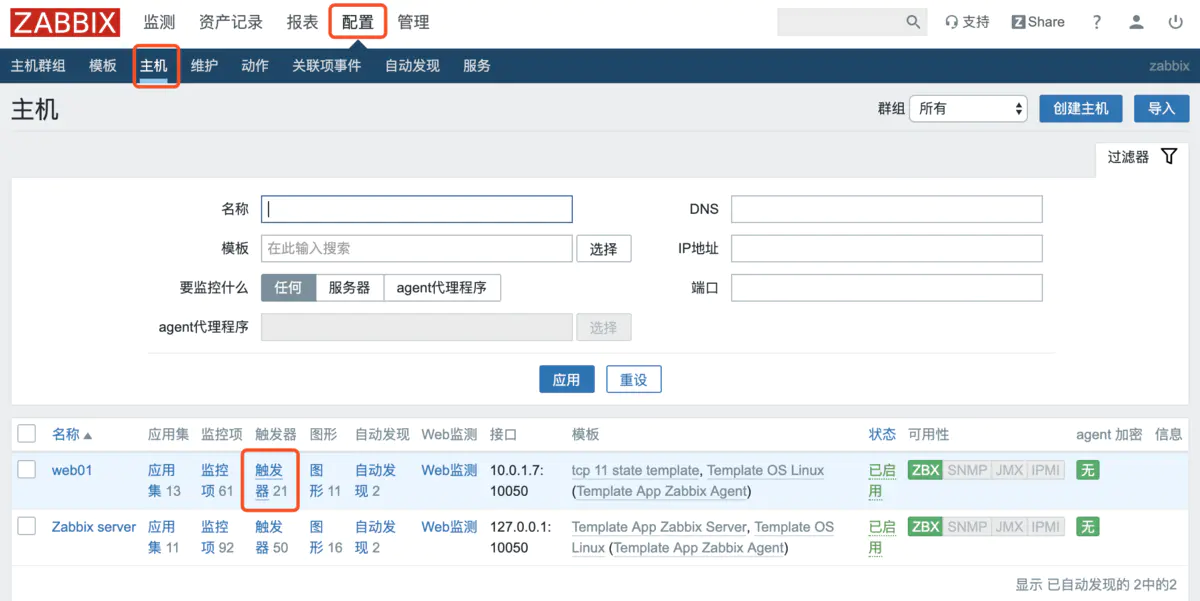Go to the 维护 submenu
The width and height of the screenshot is (1200, 601).
pos(204,66)
